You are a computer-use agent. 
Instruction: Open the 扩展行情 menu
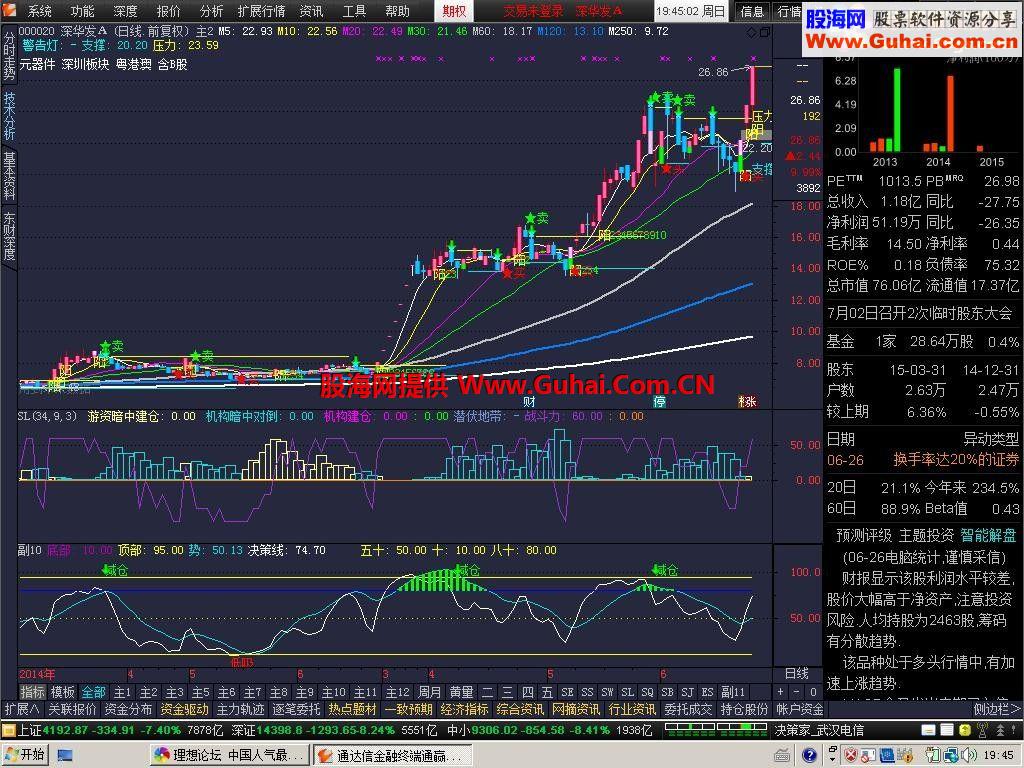[261, 11]
